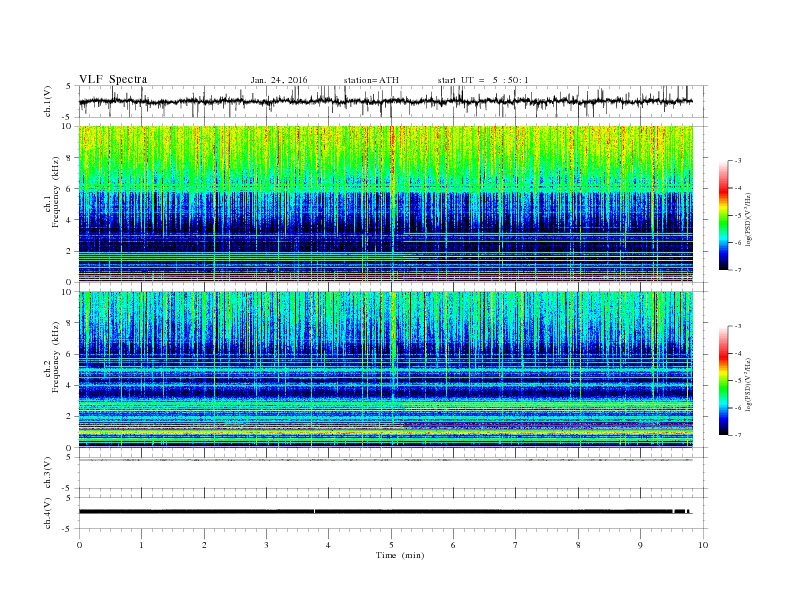Click the time axis tick label "7"
Image resolution: width=792 pixels, height=612 pixels.
(516, 545)
